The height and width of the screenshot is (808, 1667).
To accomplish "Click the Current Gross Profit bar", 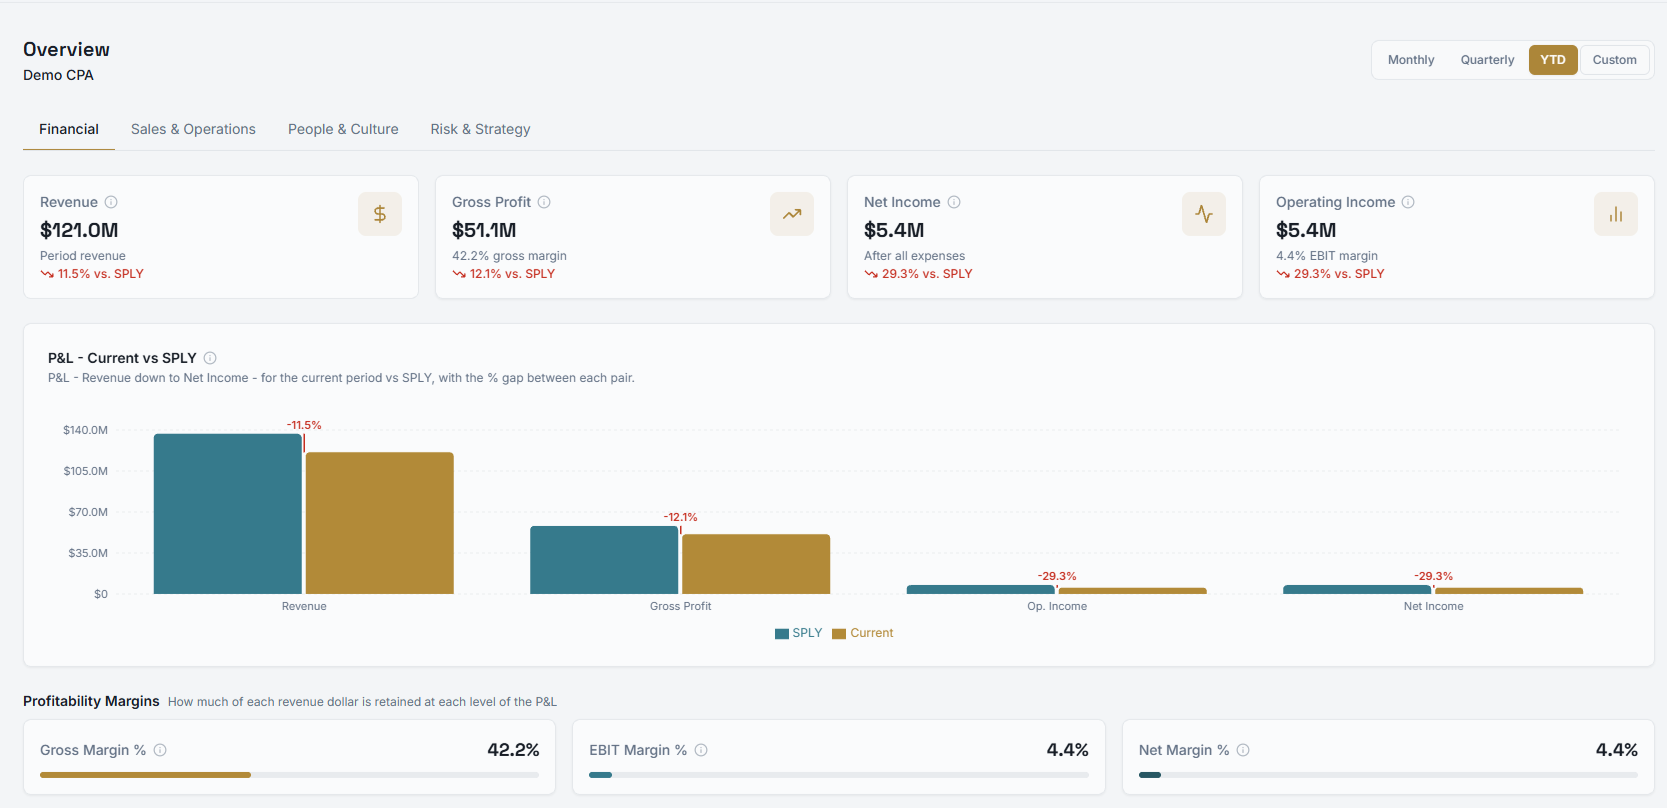I will [756, 564].
